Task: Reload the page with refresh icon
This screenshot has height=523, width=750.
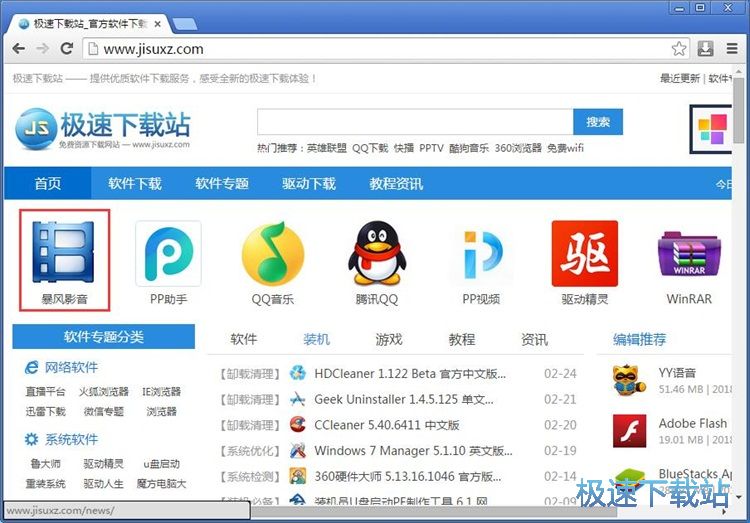Action: point(66,48)
